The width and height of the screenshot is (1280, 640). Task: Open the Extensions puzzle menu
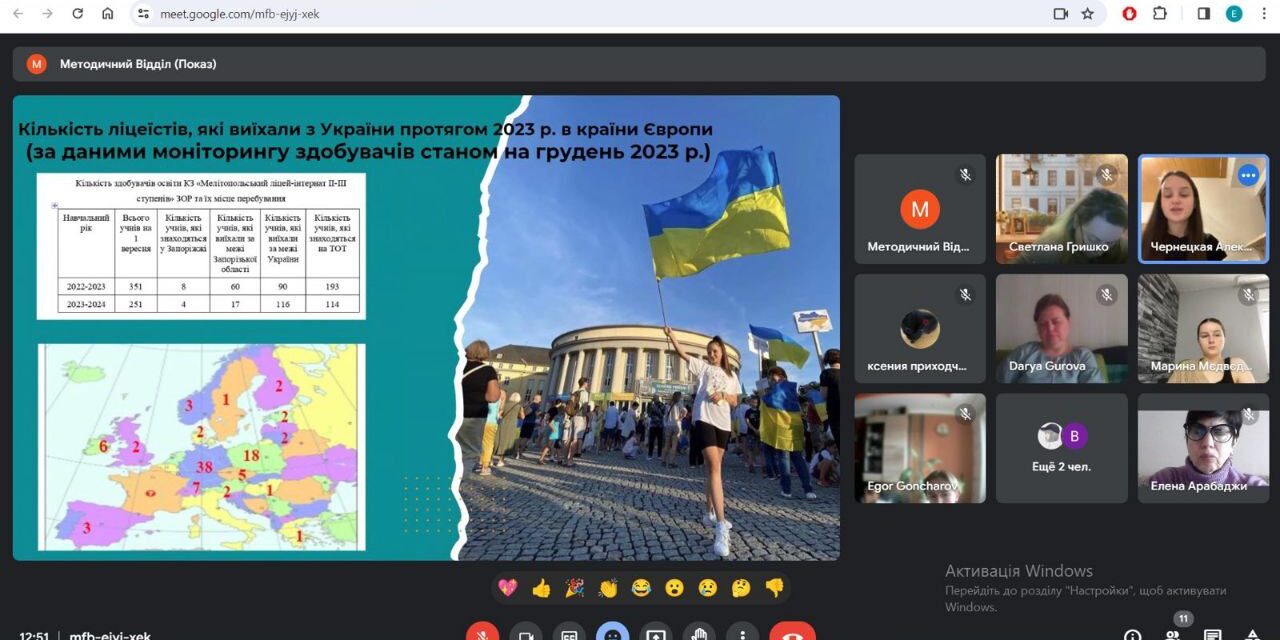[x=1160, y=14]
